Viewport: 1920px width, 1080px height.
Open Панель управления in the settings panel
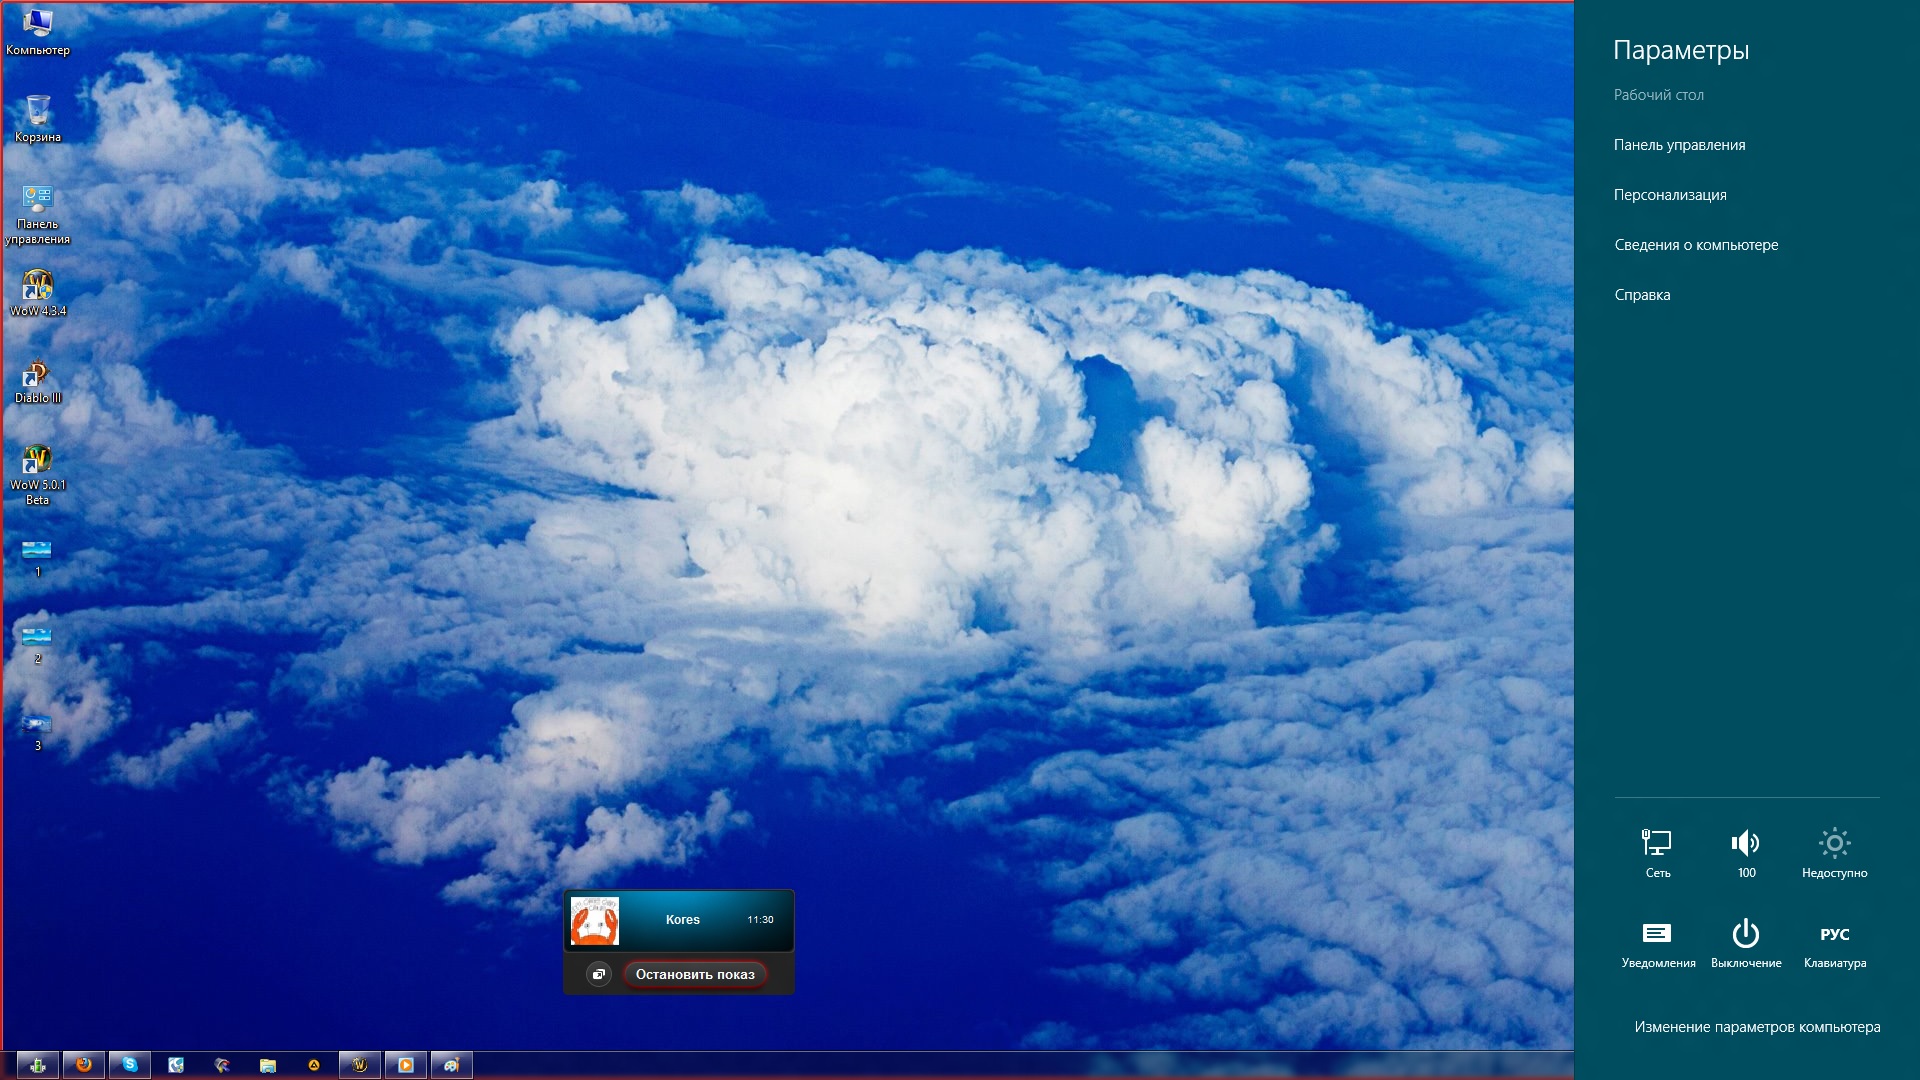click(1679, 145)
